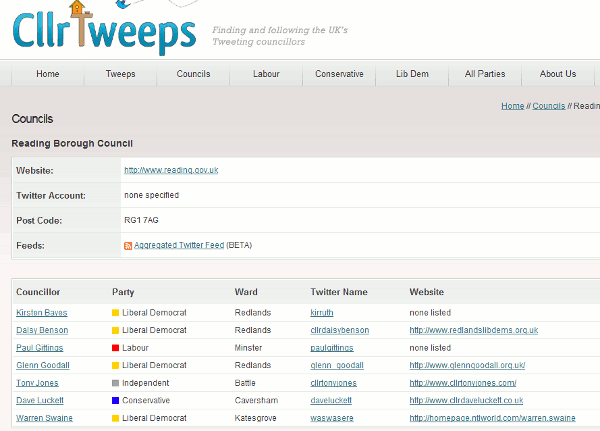Open waswasere Twitter name link

coord(332,418)
